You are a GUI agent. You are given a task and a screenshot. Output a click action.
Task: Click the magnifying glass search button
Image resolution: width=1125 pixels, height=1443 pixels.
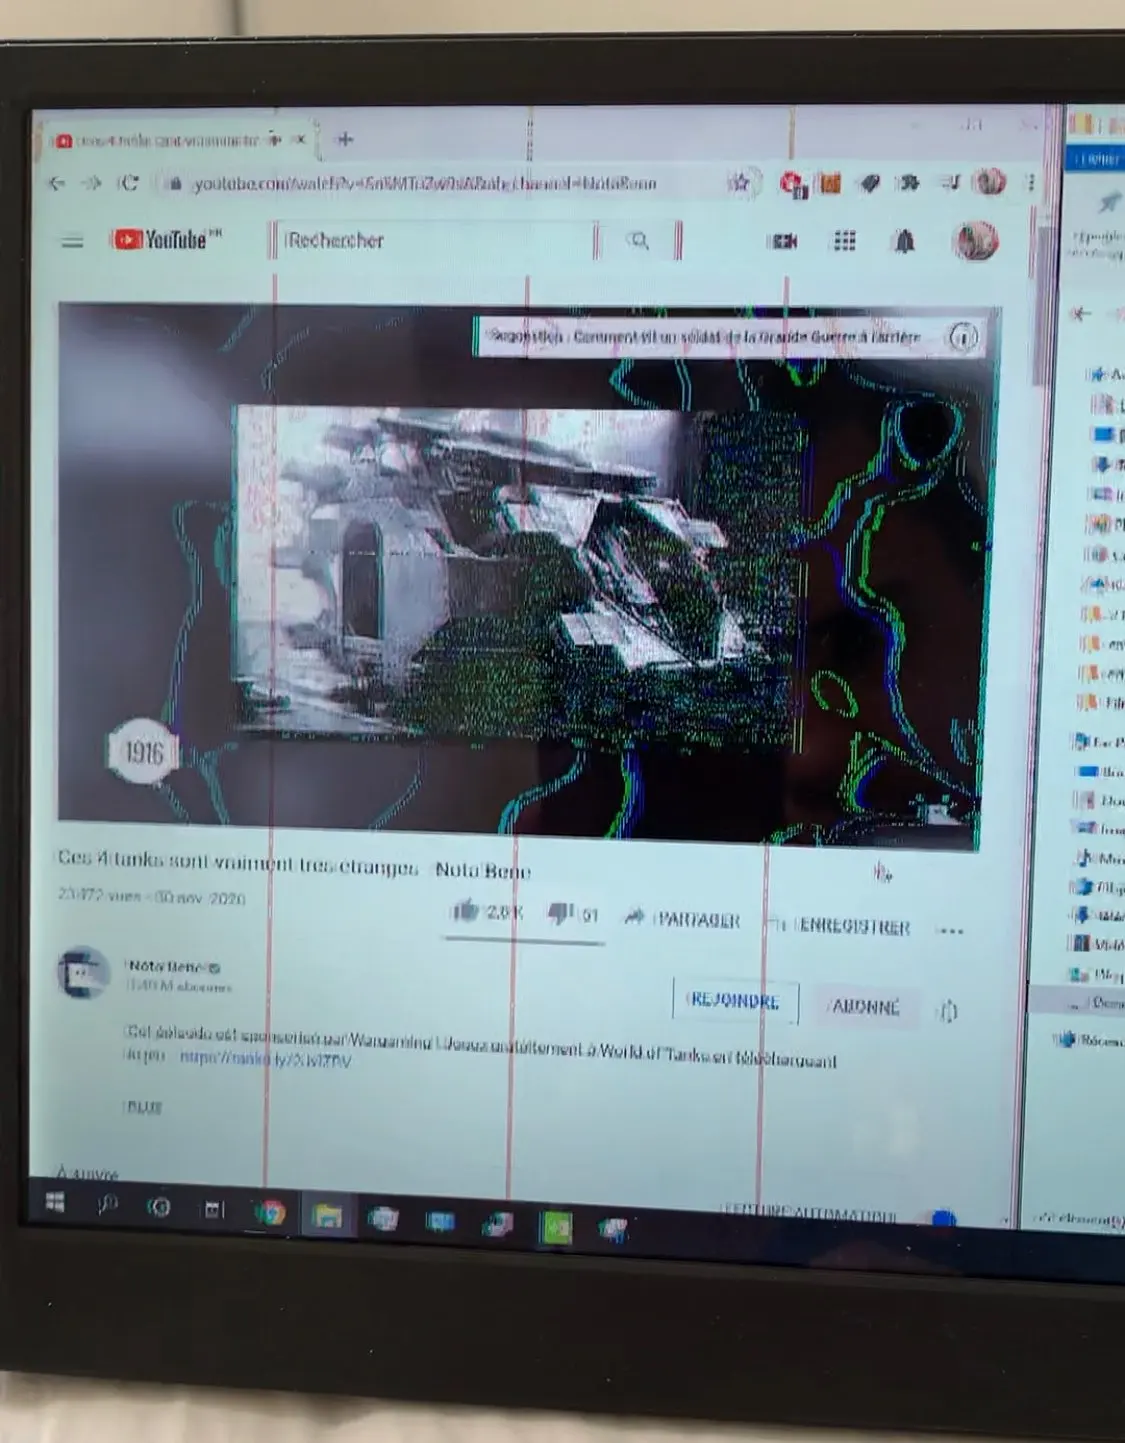(x=639, y=241)
